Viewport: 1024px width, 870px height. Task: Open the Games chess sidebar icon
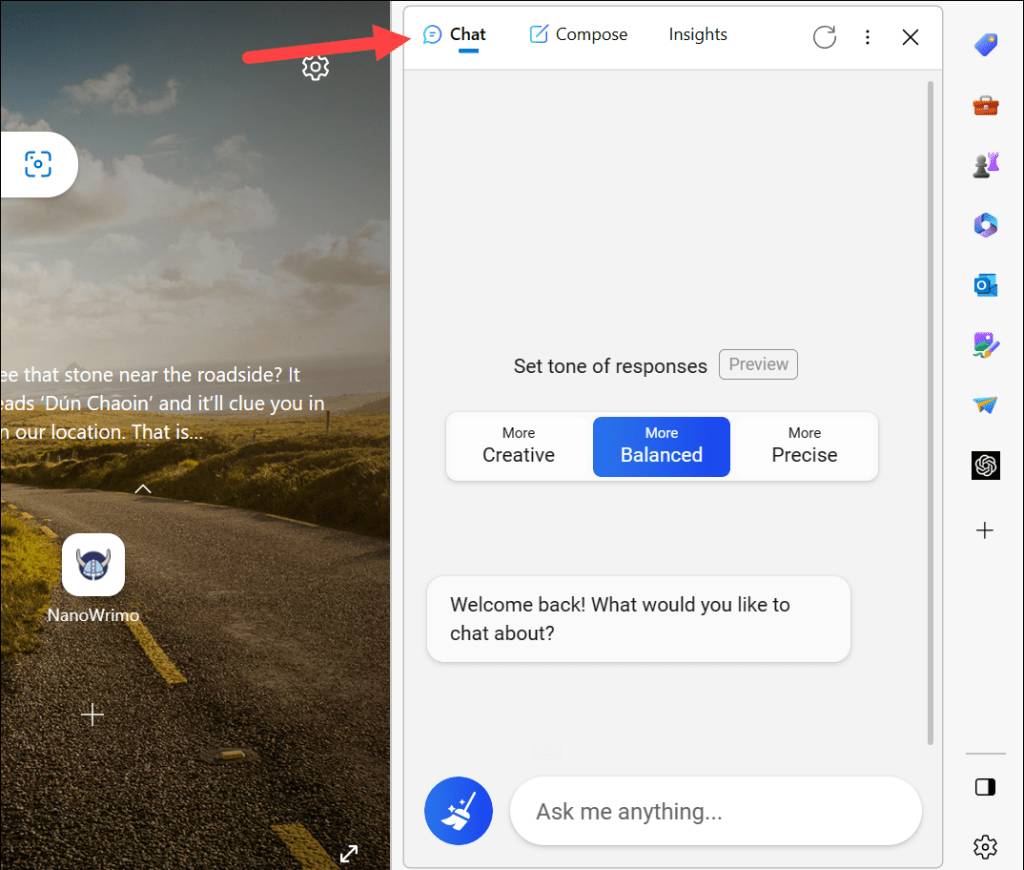[985, 165]
